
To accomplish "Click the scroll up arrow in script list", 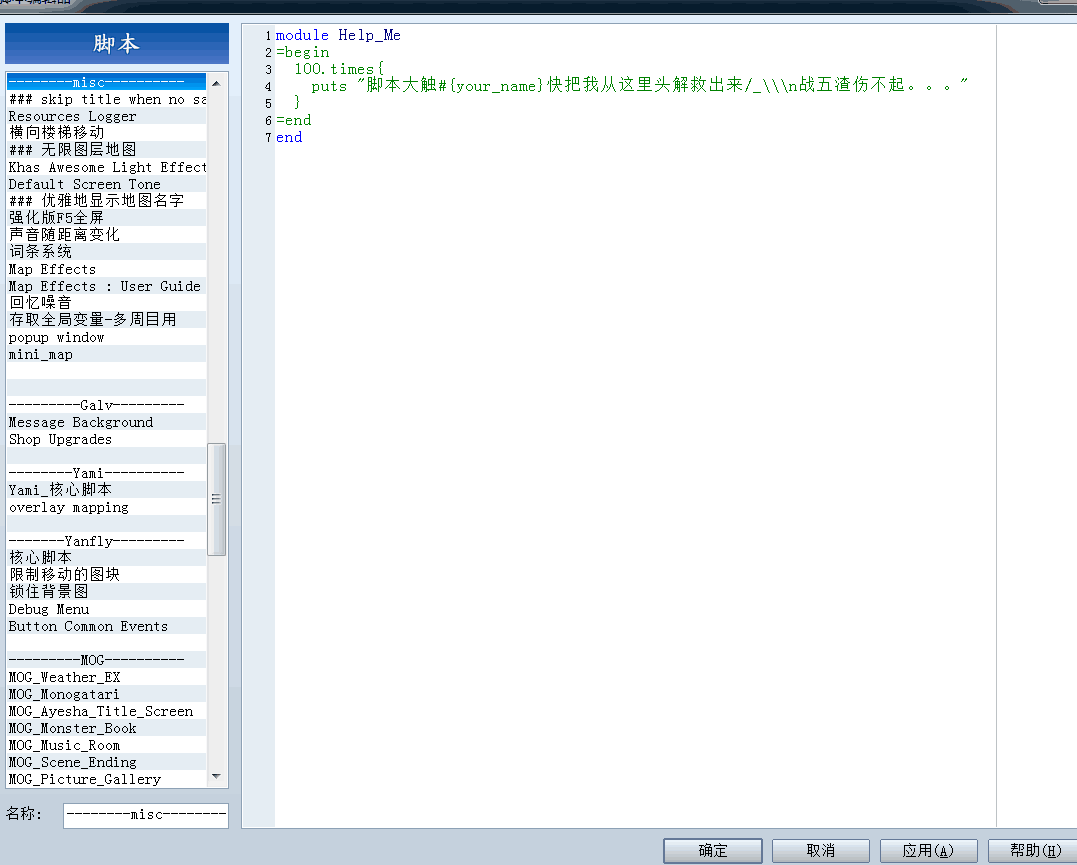I will click(216, 83).
